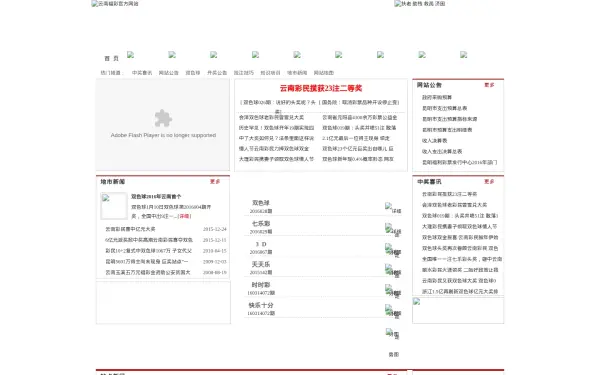Viewport: 600px width, 375px height.
Task: Open the 开奖公告 hot channel link
Action: coord(217,73)
